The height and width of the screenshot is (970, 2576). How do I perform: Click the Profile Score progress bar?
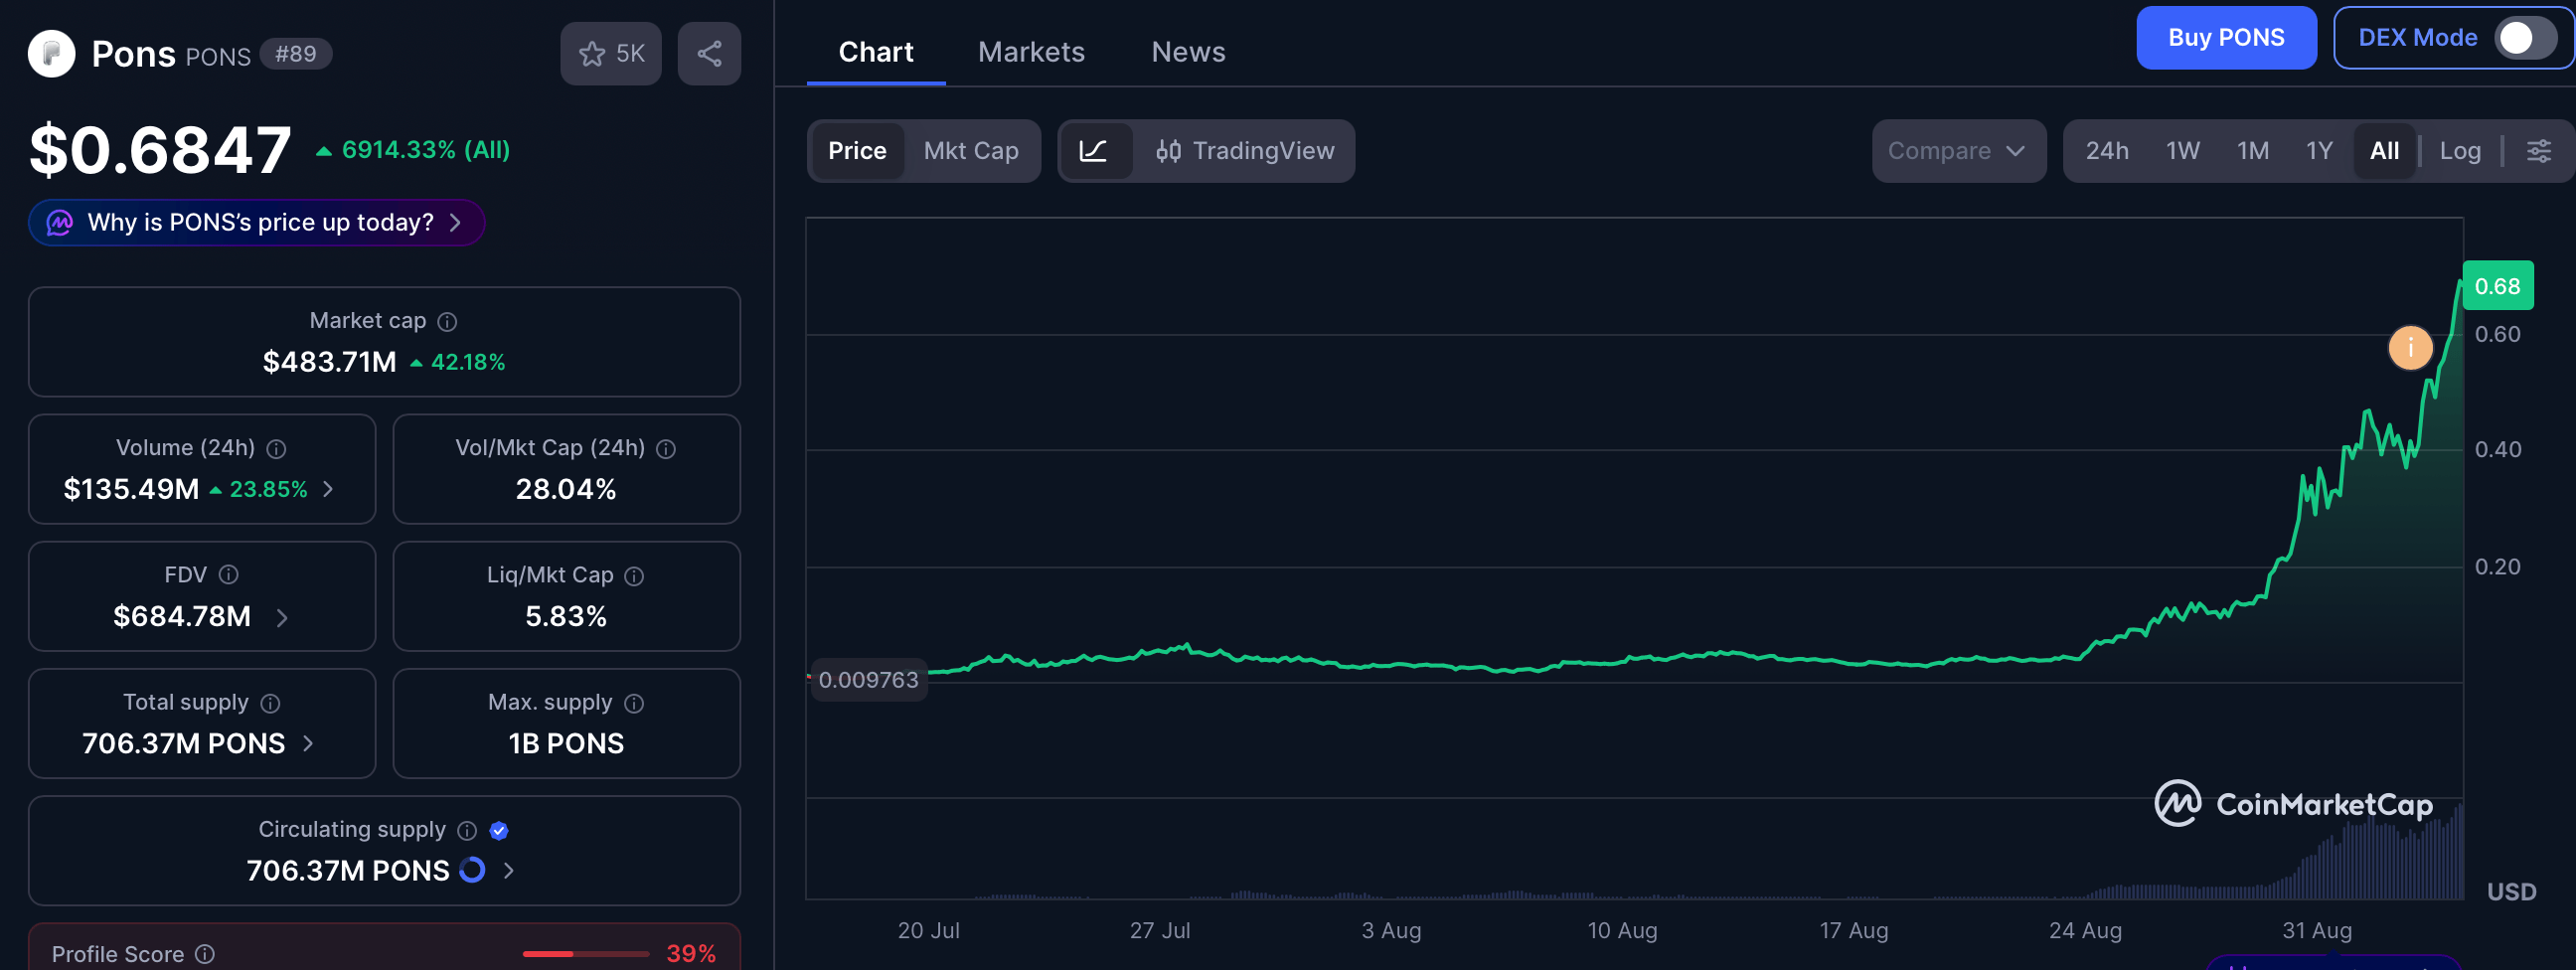point(585,954)
